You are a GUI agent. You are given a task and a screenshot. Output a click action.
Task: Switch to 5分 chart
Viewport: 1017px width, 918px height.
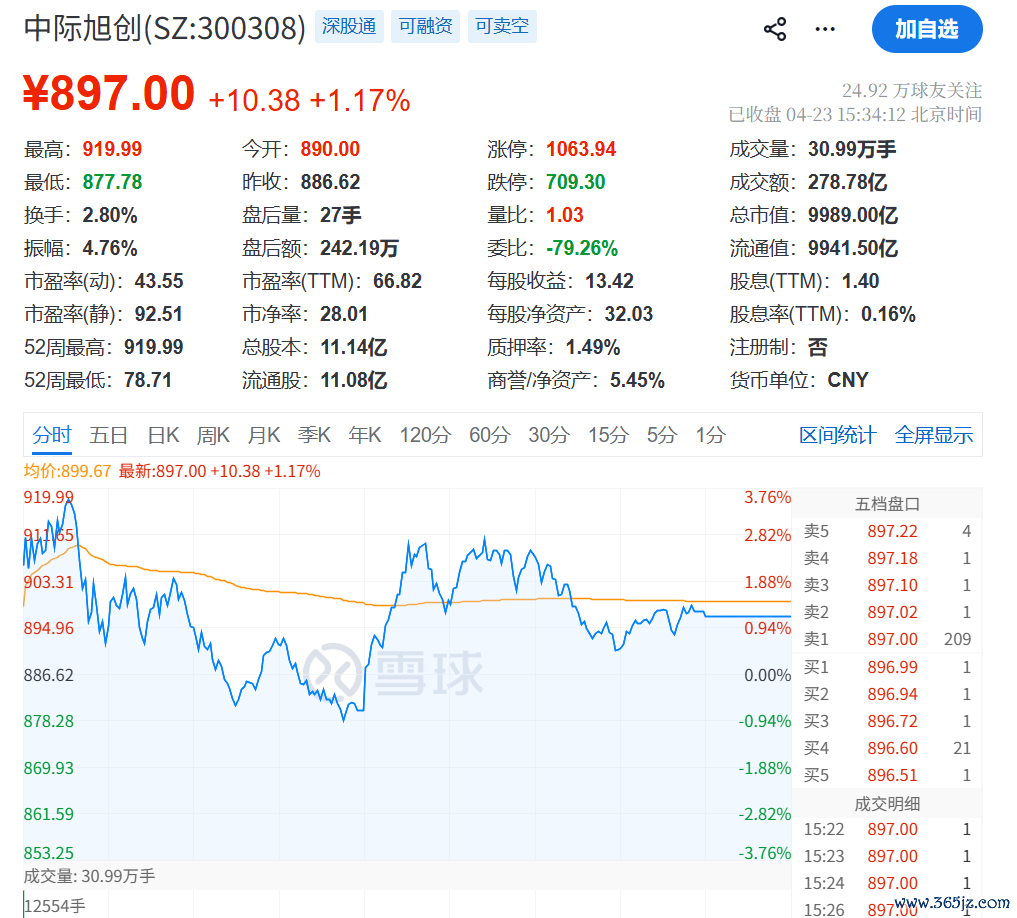[662, 435]
